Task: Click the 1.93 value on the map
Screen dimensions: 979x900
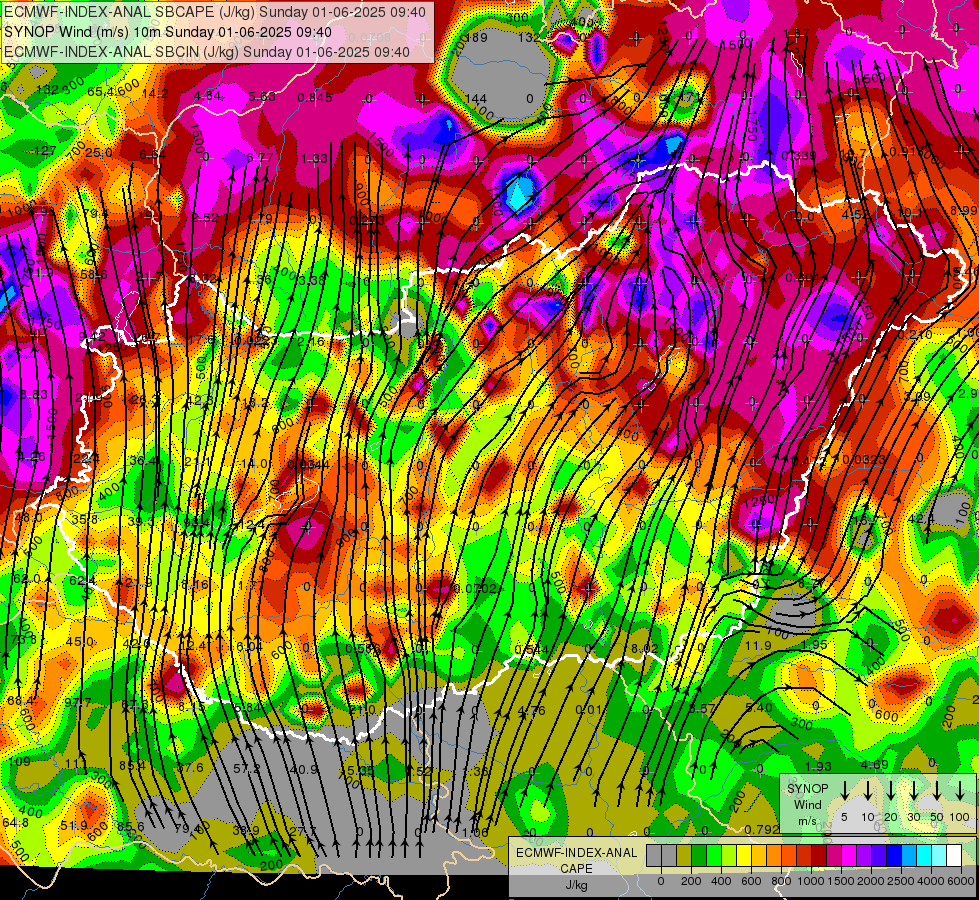Action: pyautogui.click(x=818, y=767)
